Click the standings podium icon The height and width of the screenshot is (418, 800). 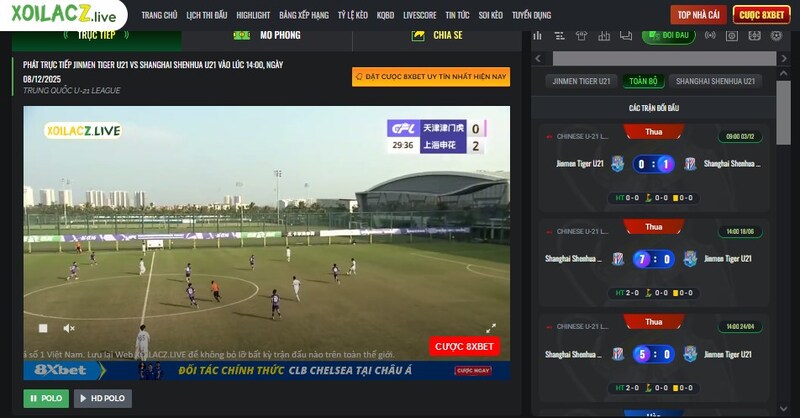point(604,36)
